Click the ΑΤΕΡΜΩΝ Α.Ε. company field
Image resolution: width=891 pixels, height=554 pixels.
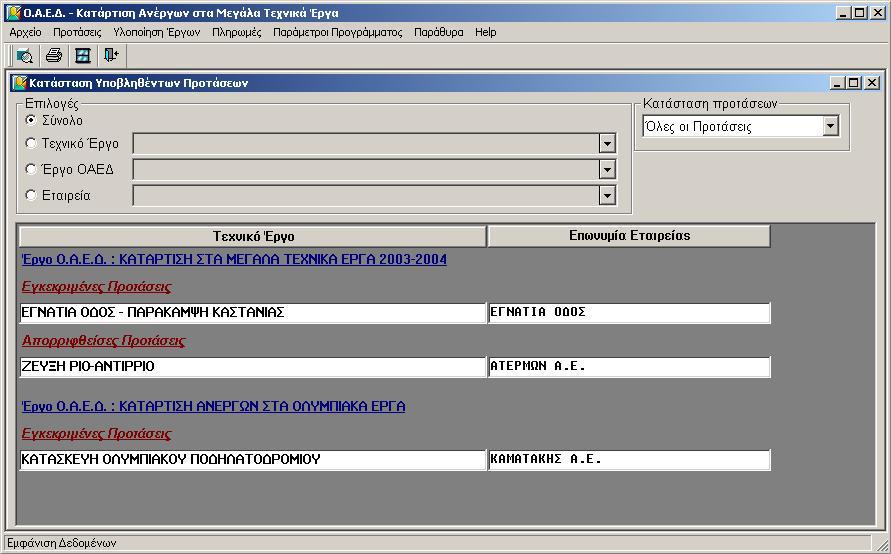coord(629,366)
